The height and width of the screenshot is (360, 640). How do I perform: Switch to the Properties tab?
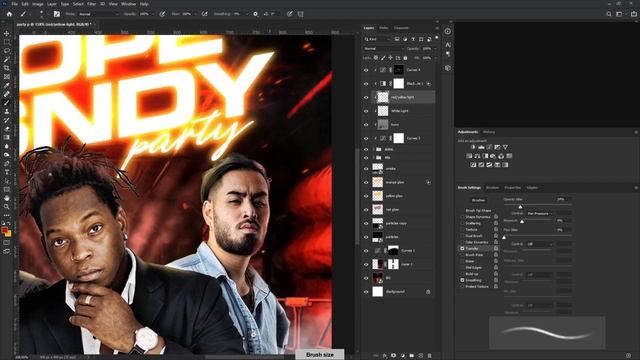513,188
